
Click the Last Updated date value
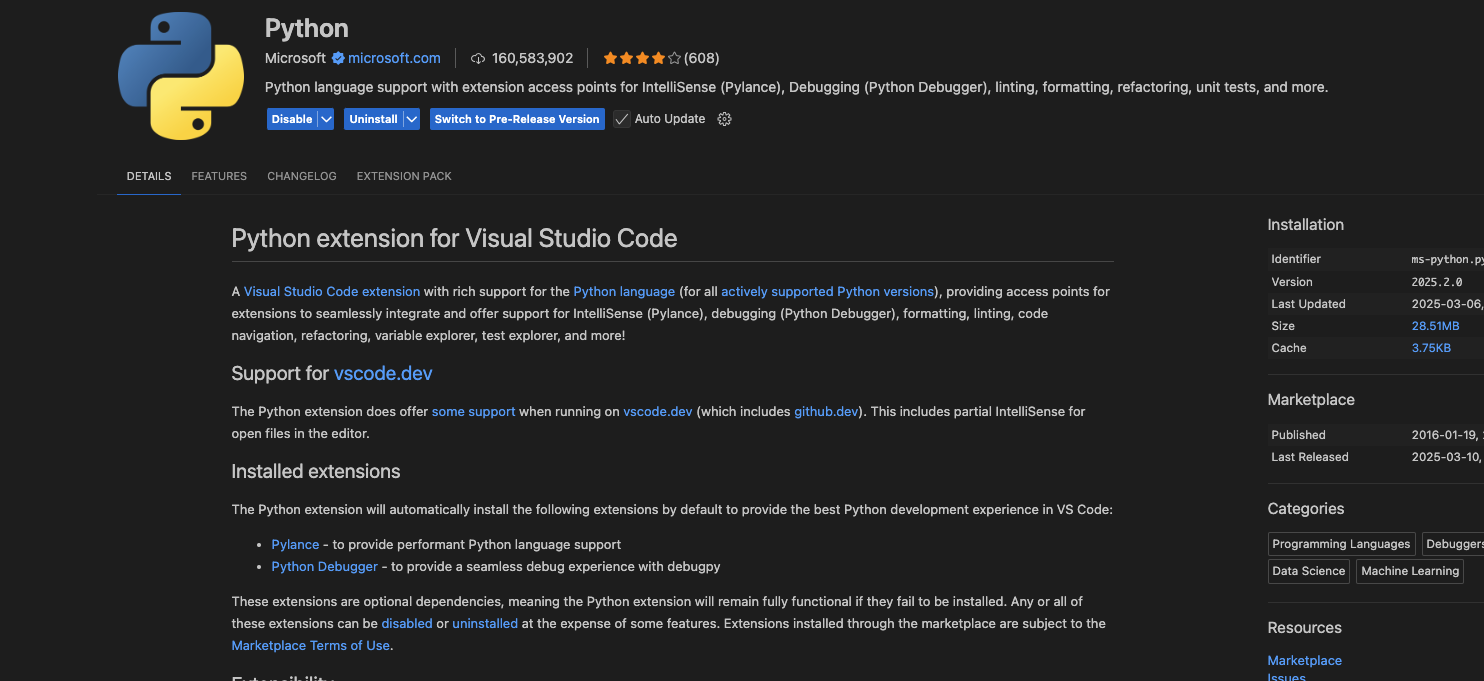tap(1447, 304)
